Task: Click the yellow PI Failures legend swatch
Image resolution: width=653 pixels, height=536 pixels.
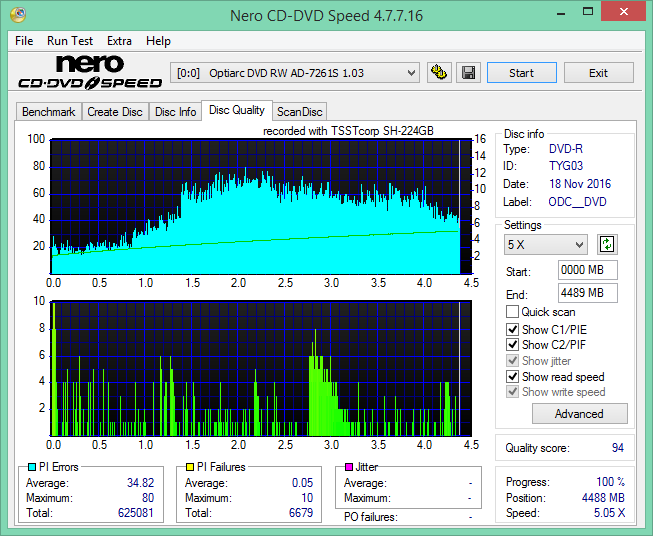Action: click(190, 467)
